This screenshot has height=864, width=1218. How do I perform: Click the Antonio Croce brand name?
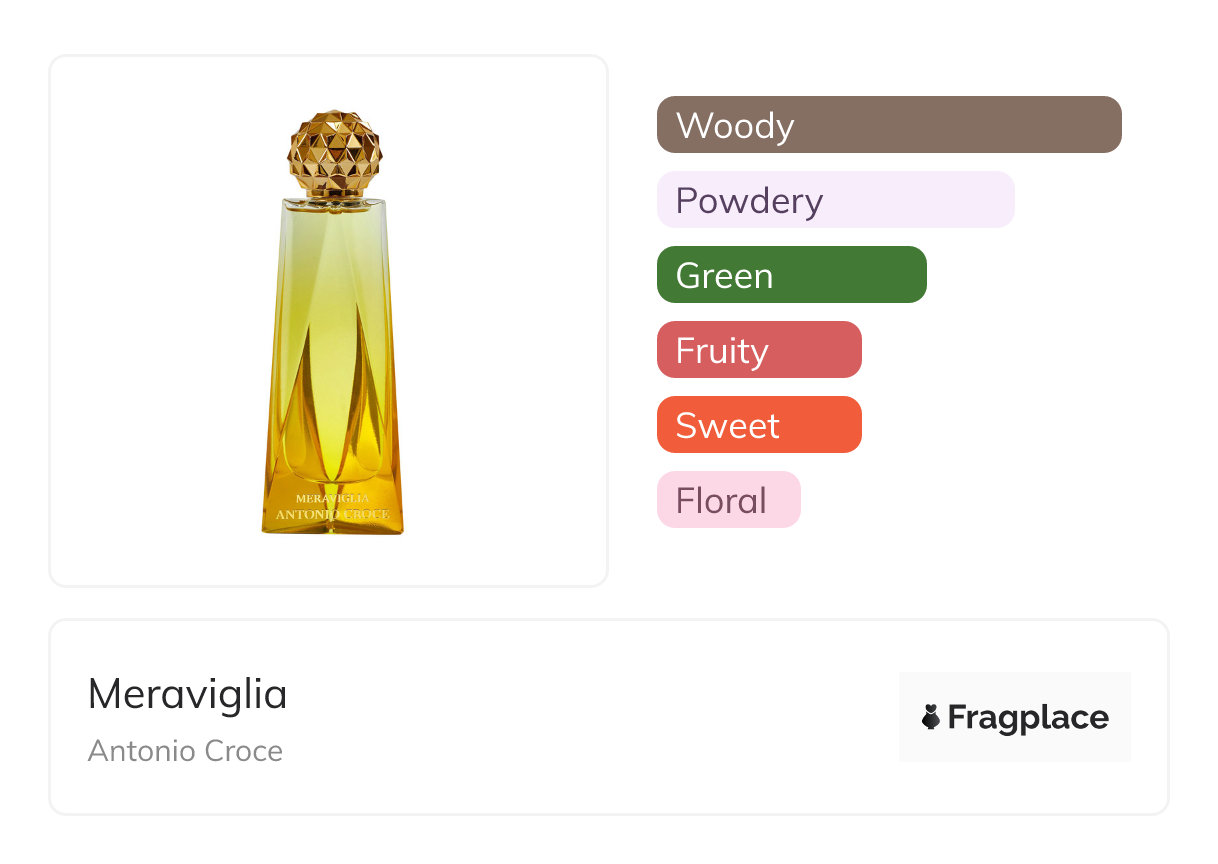tap(185, 751)
